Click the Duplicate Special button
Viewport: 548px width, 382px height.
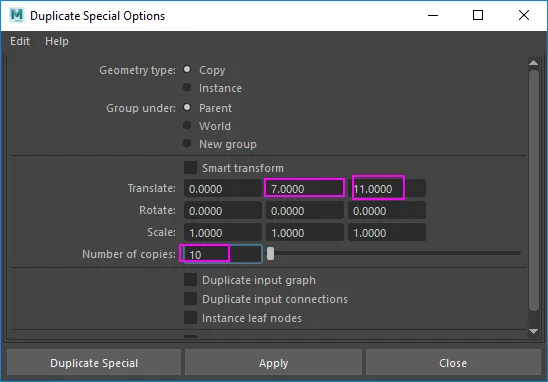pyautogui.click(x=94, y=362)
